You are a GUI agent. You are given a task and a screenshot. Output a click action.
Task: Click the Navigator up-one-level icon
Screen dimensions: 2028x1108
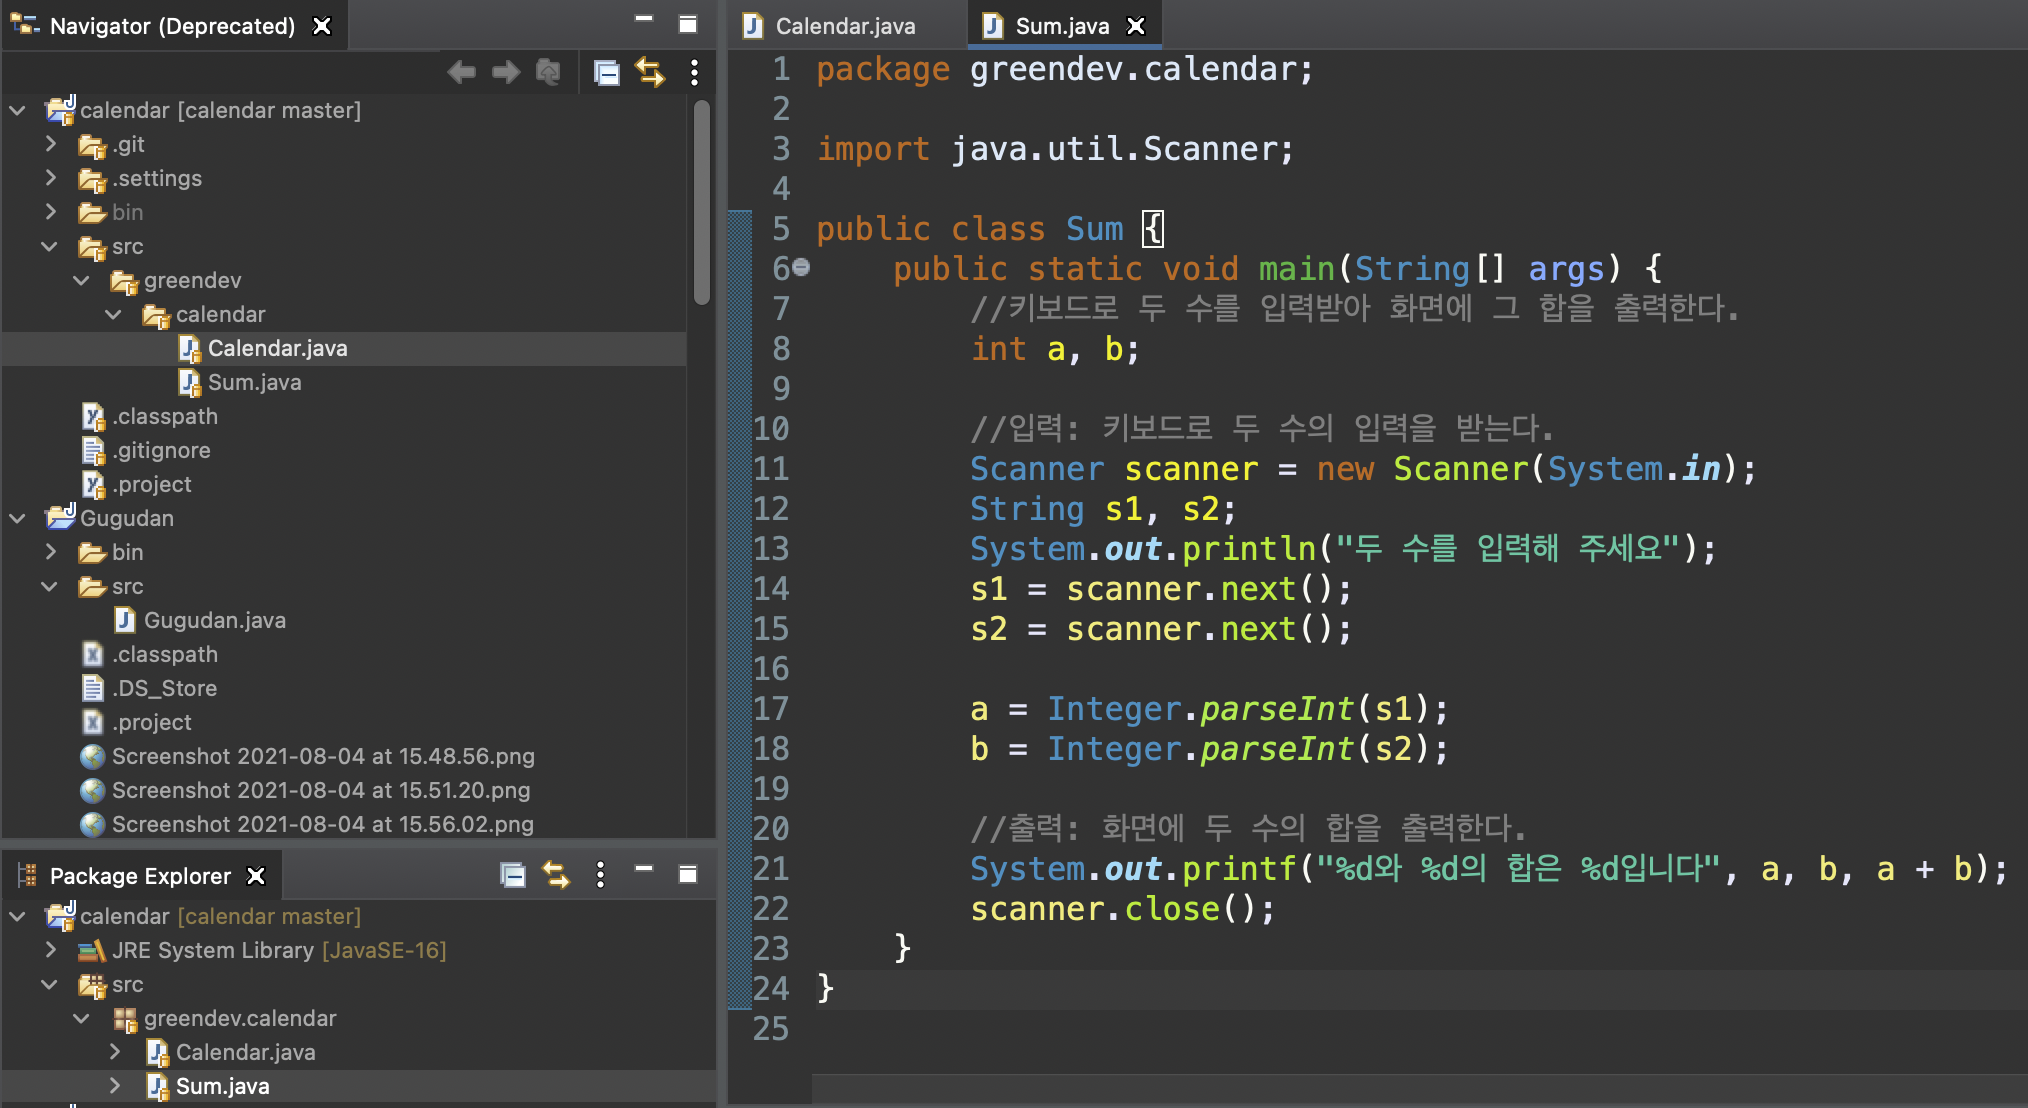point(548,72)
